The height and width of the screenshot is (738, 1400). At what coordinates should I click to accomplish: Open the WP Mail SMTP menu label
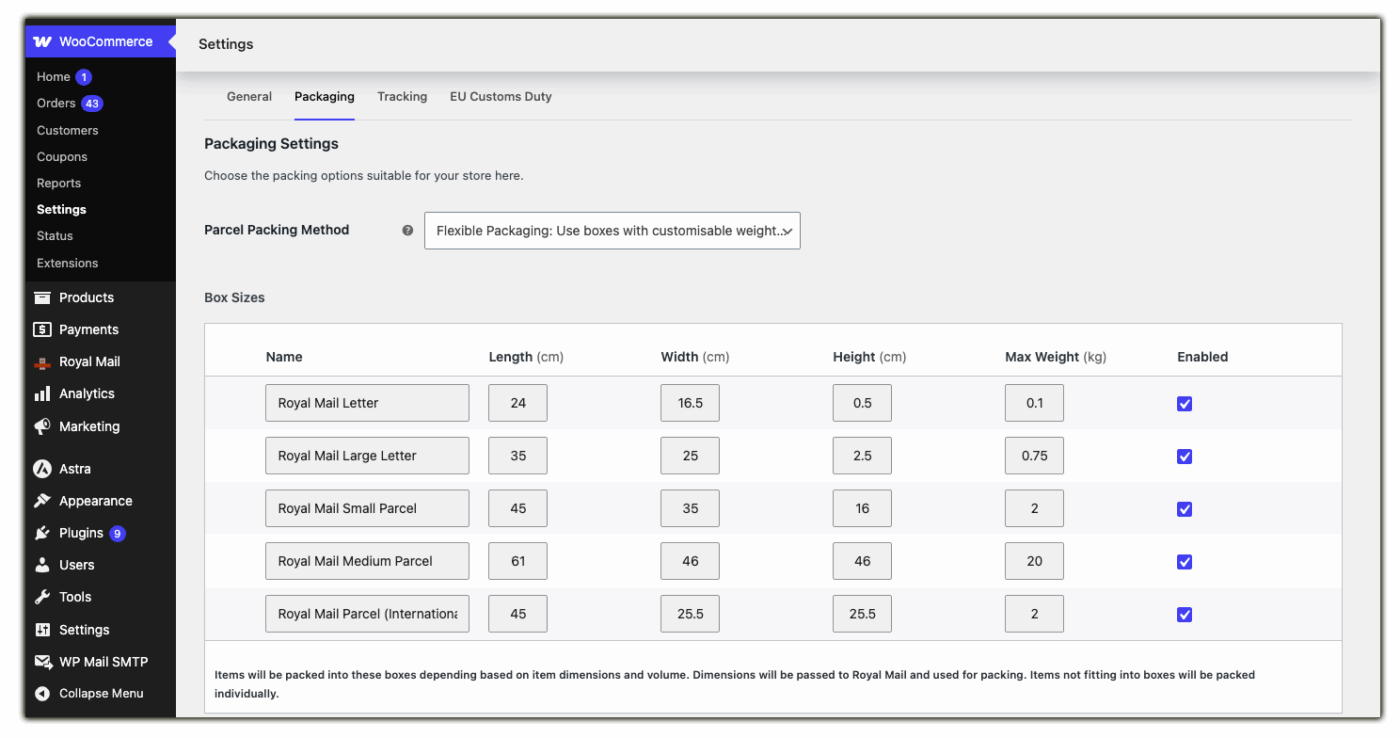pos(103,662)
